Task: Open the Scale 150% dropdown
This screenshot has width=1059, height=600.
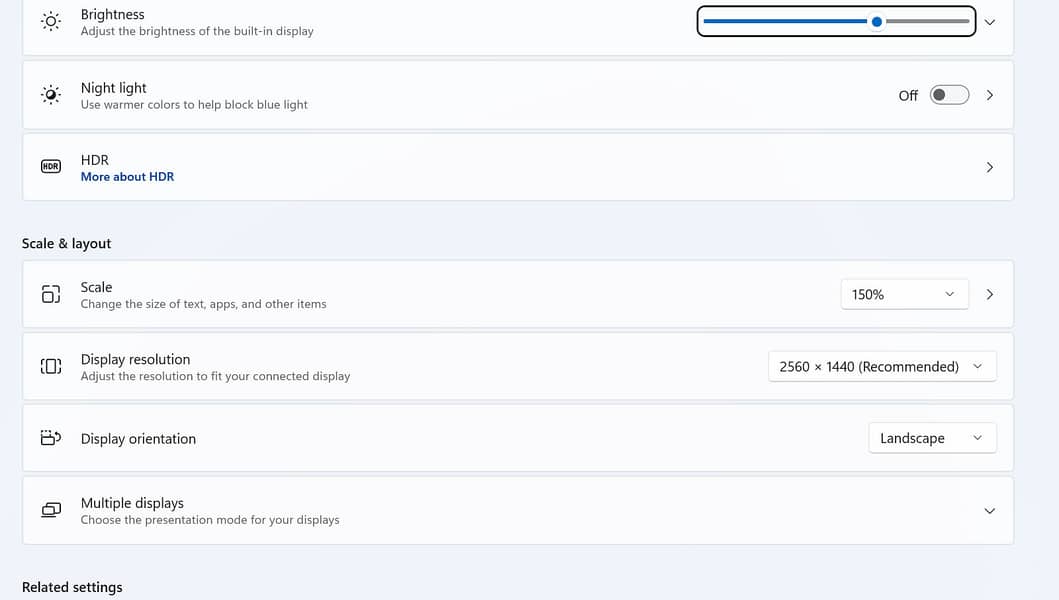Action: [904, 294]
